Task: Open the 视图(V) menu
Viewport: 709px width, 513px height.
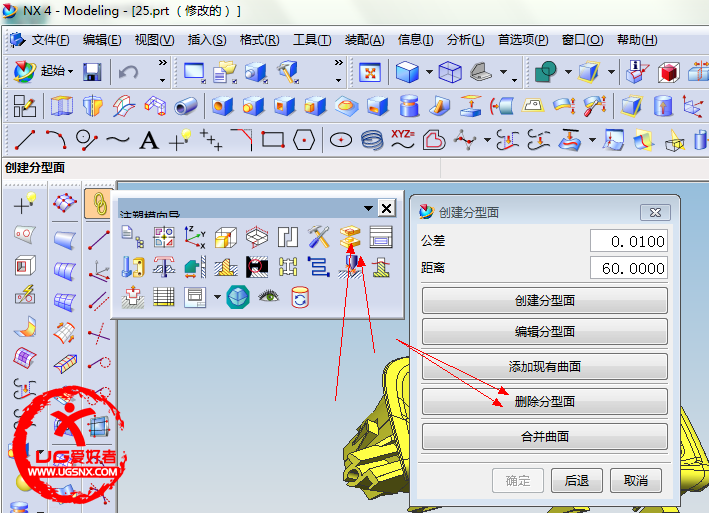Action: (x=154, y=40)
